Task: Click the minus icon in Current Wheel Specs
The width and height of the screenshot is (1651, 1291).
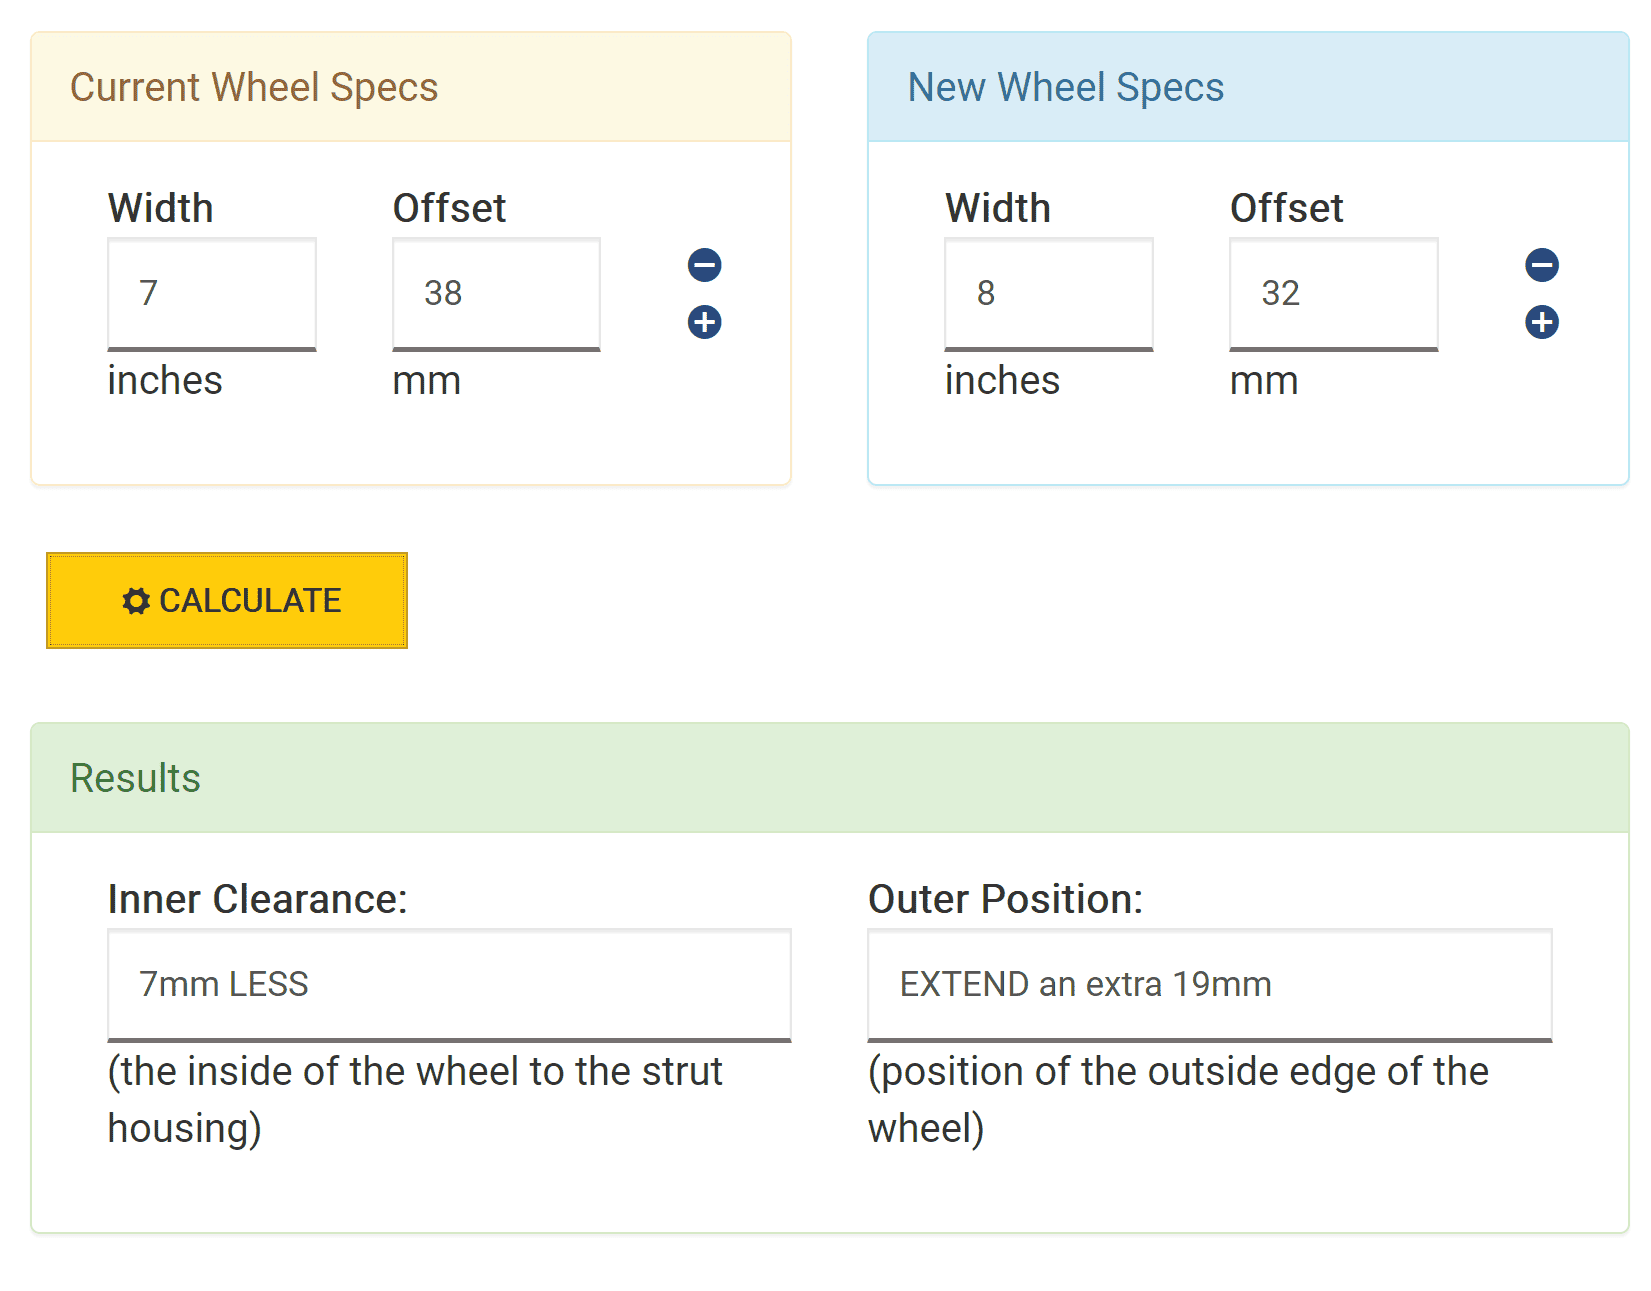Action: (x=704, y=265)
